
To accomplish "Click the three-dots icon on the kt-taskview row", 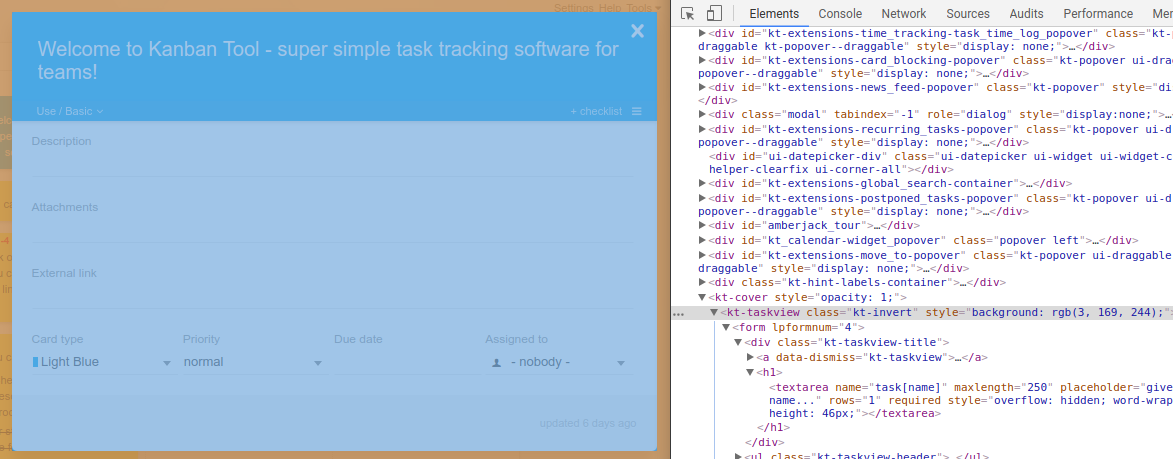I will click(x=679, y=313).
